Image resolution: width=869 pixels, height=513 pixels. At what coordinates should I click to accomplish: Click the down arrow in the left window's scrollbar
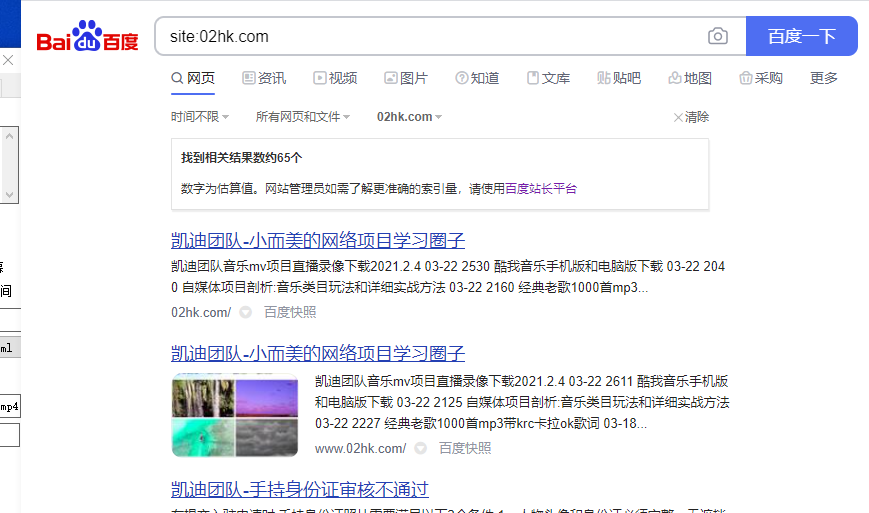(x=9, y=194)
